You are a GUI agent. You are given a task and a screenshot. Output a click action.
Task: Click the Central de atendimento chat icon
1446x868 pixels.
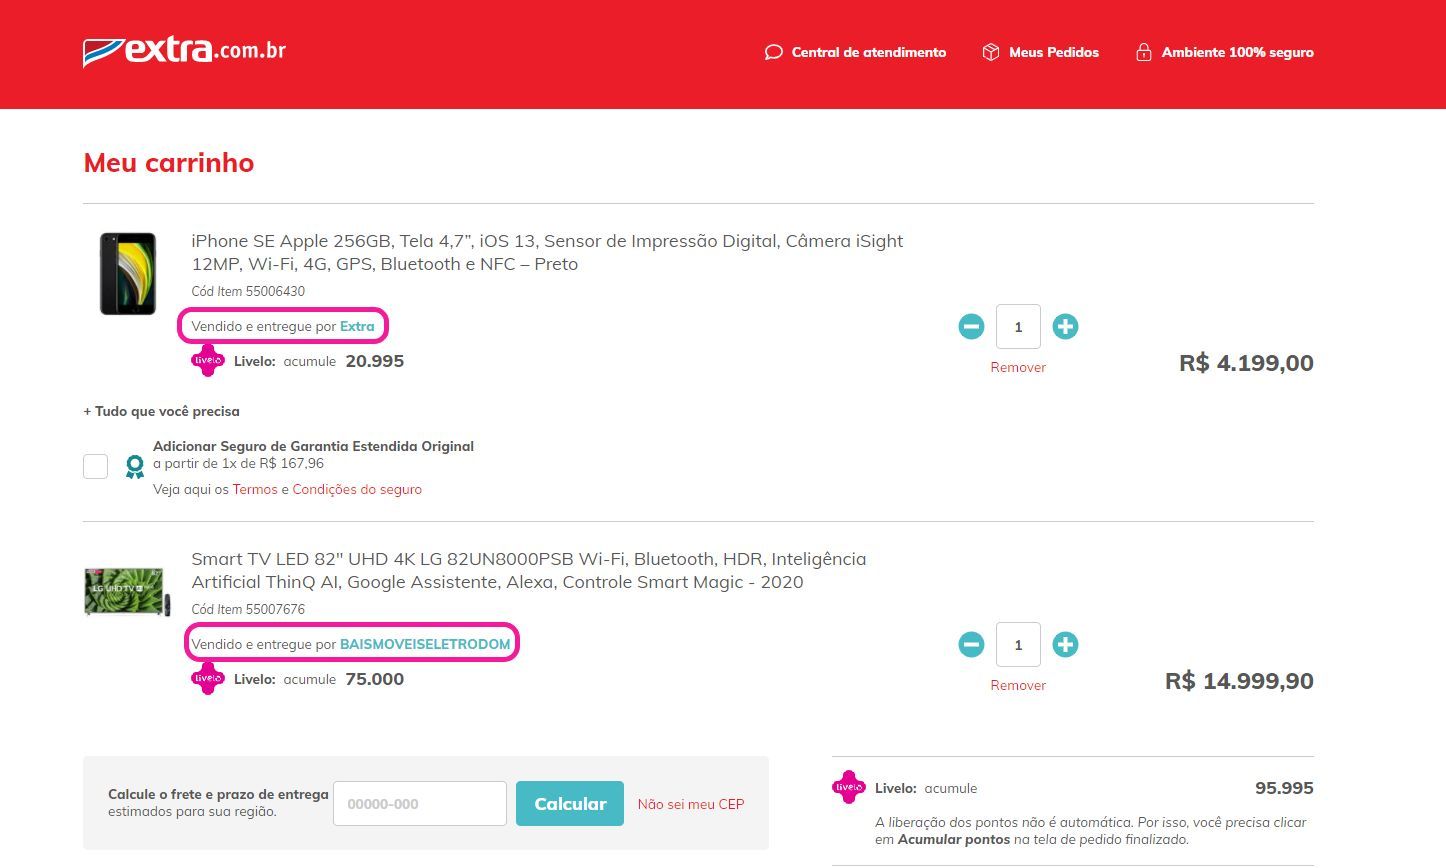point(773,52)
